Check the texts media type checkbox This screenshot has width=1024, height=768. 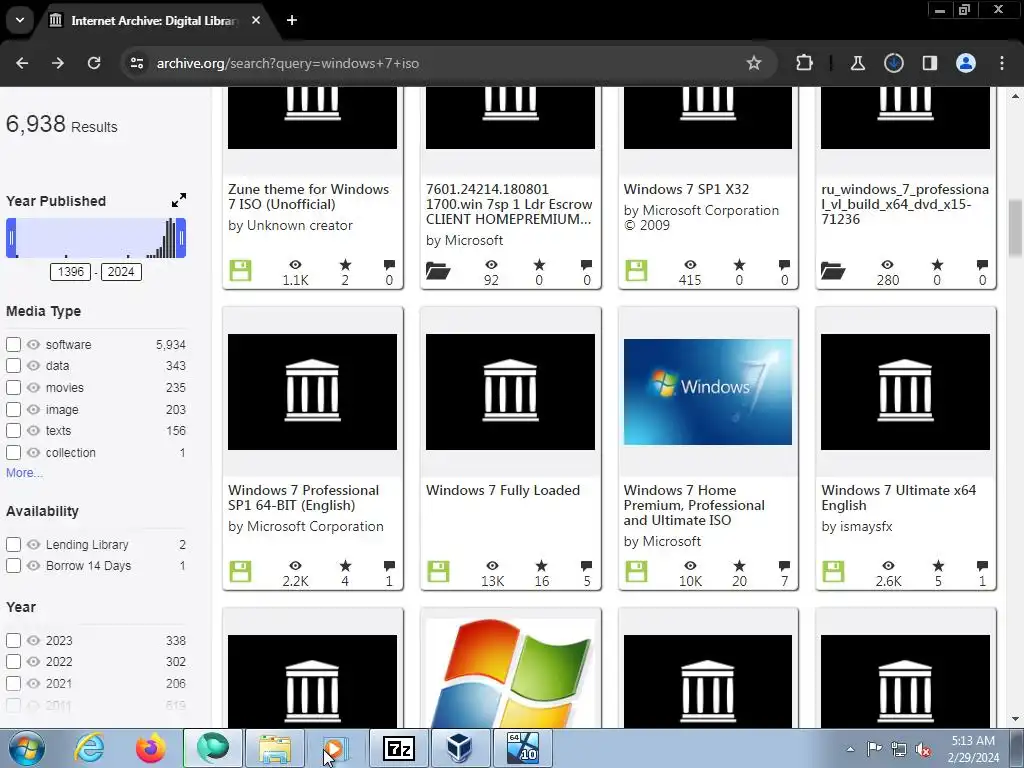click(x=13, y=430)
